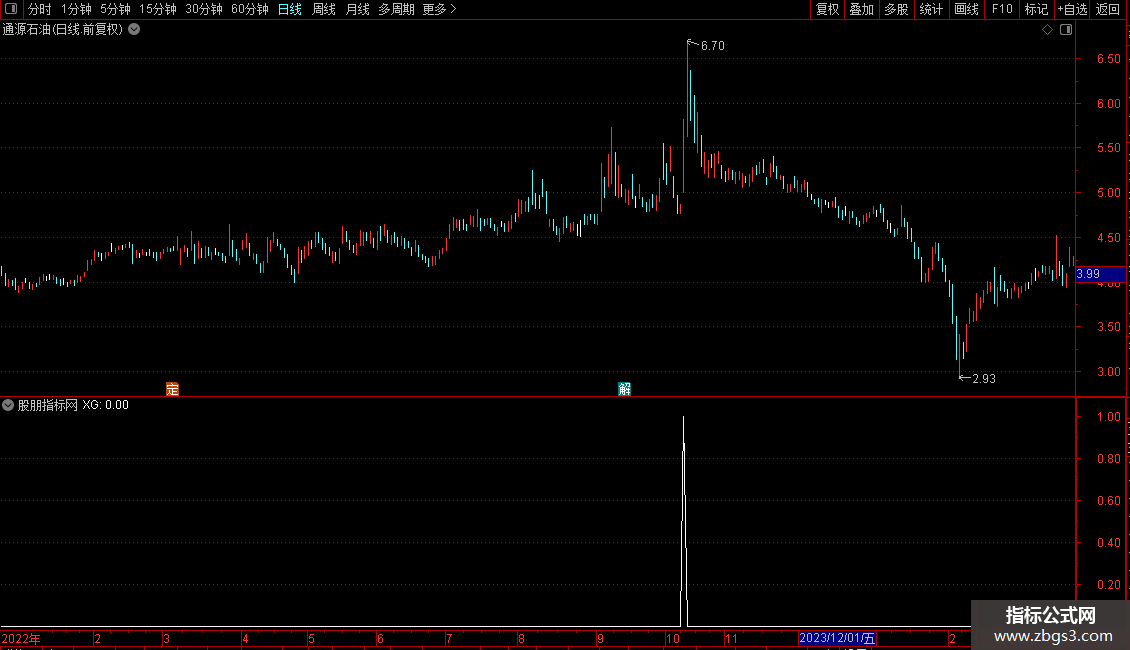Open the 画线 drawing tools
The width and height of the screenshot is (1130, 650).
(966, 9)
